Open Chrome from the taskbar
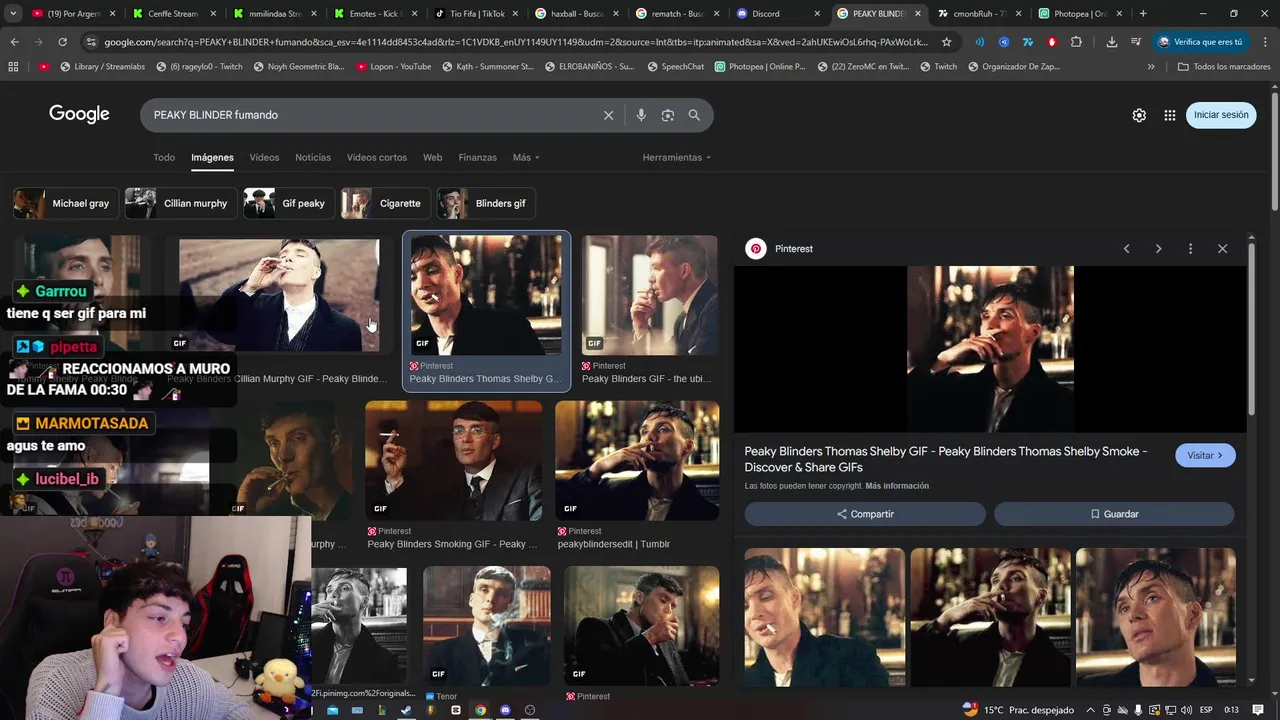This screenshot has width=1280, height=720. [480, 710]
